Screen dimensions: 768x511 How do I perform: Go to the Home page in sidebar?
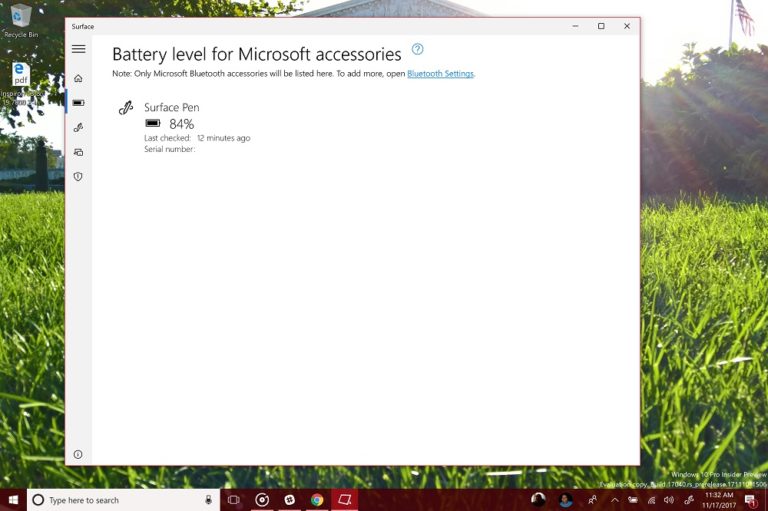tap(78, 78)
